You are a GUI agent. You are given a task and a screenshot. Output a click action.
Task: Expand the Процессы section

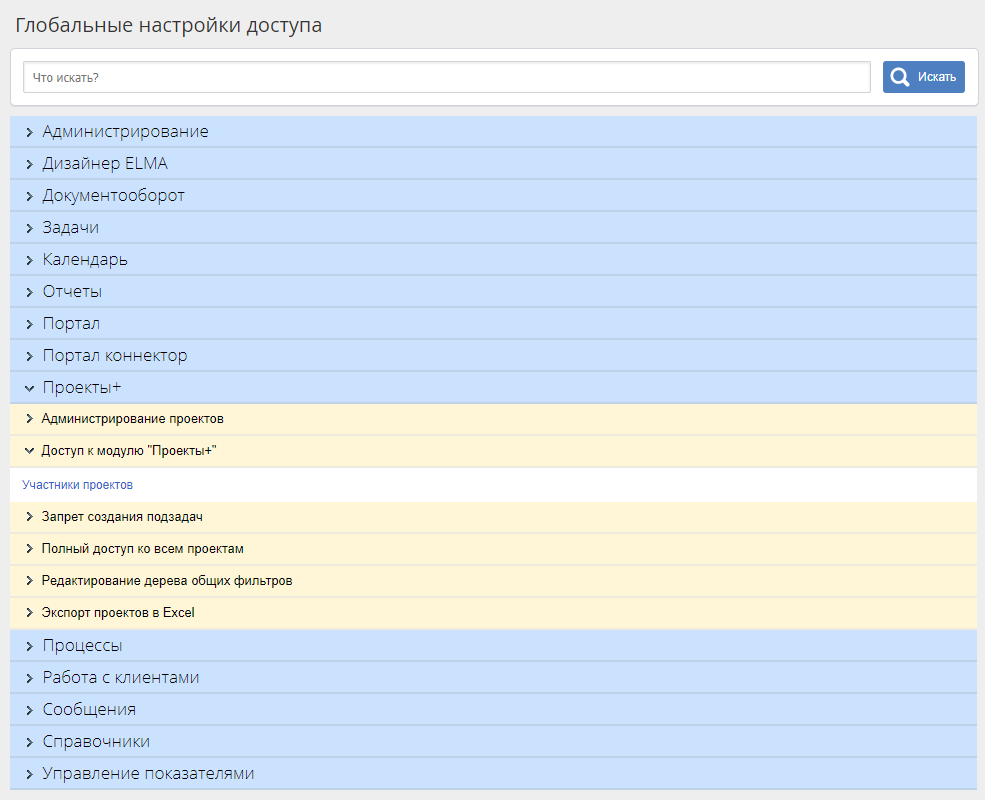coord(82,646)
